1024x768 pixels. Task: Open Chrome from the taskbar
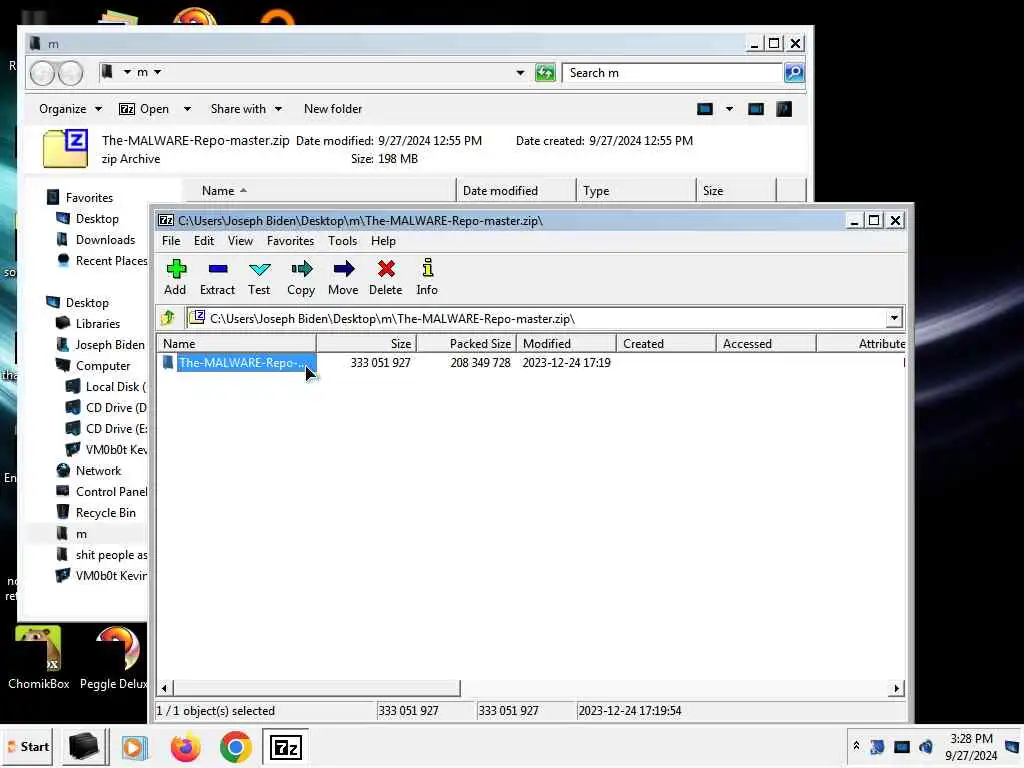point(236,747)
